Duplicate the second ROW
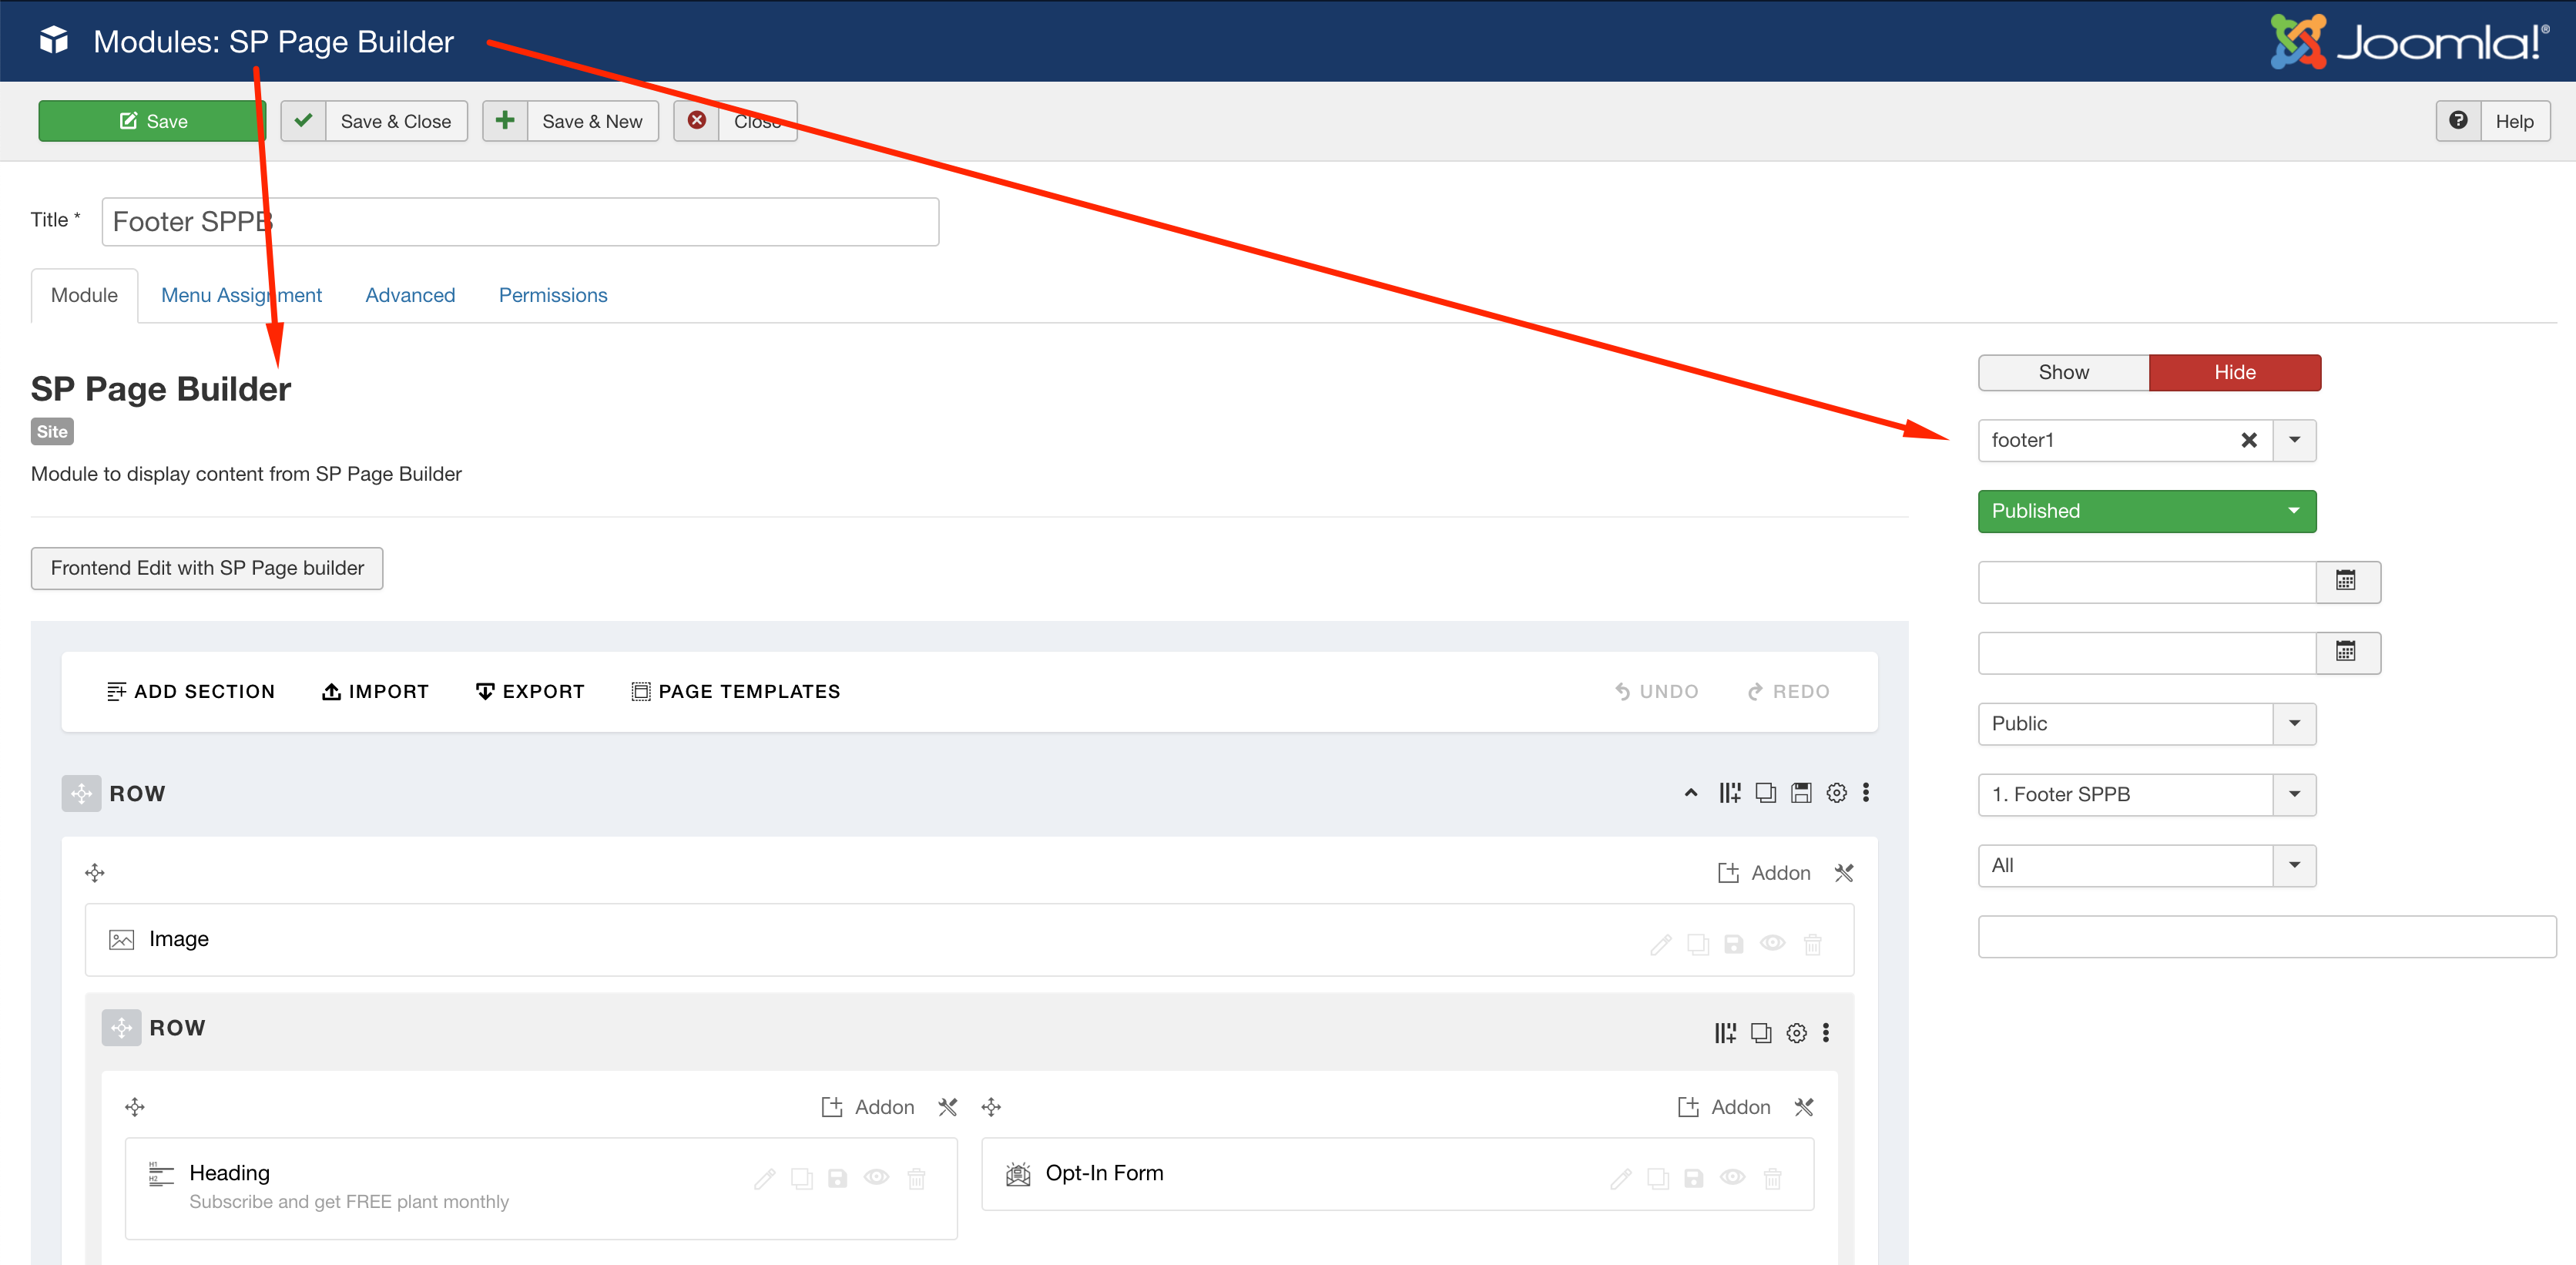The image size is (2576, 1265). coord(1761,1032)
